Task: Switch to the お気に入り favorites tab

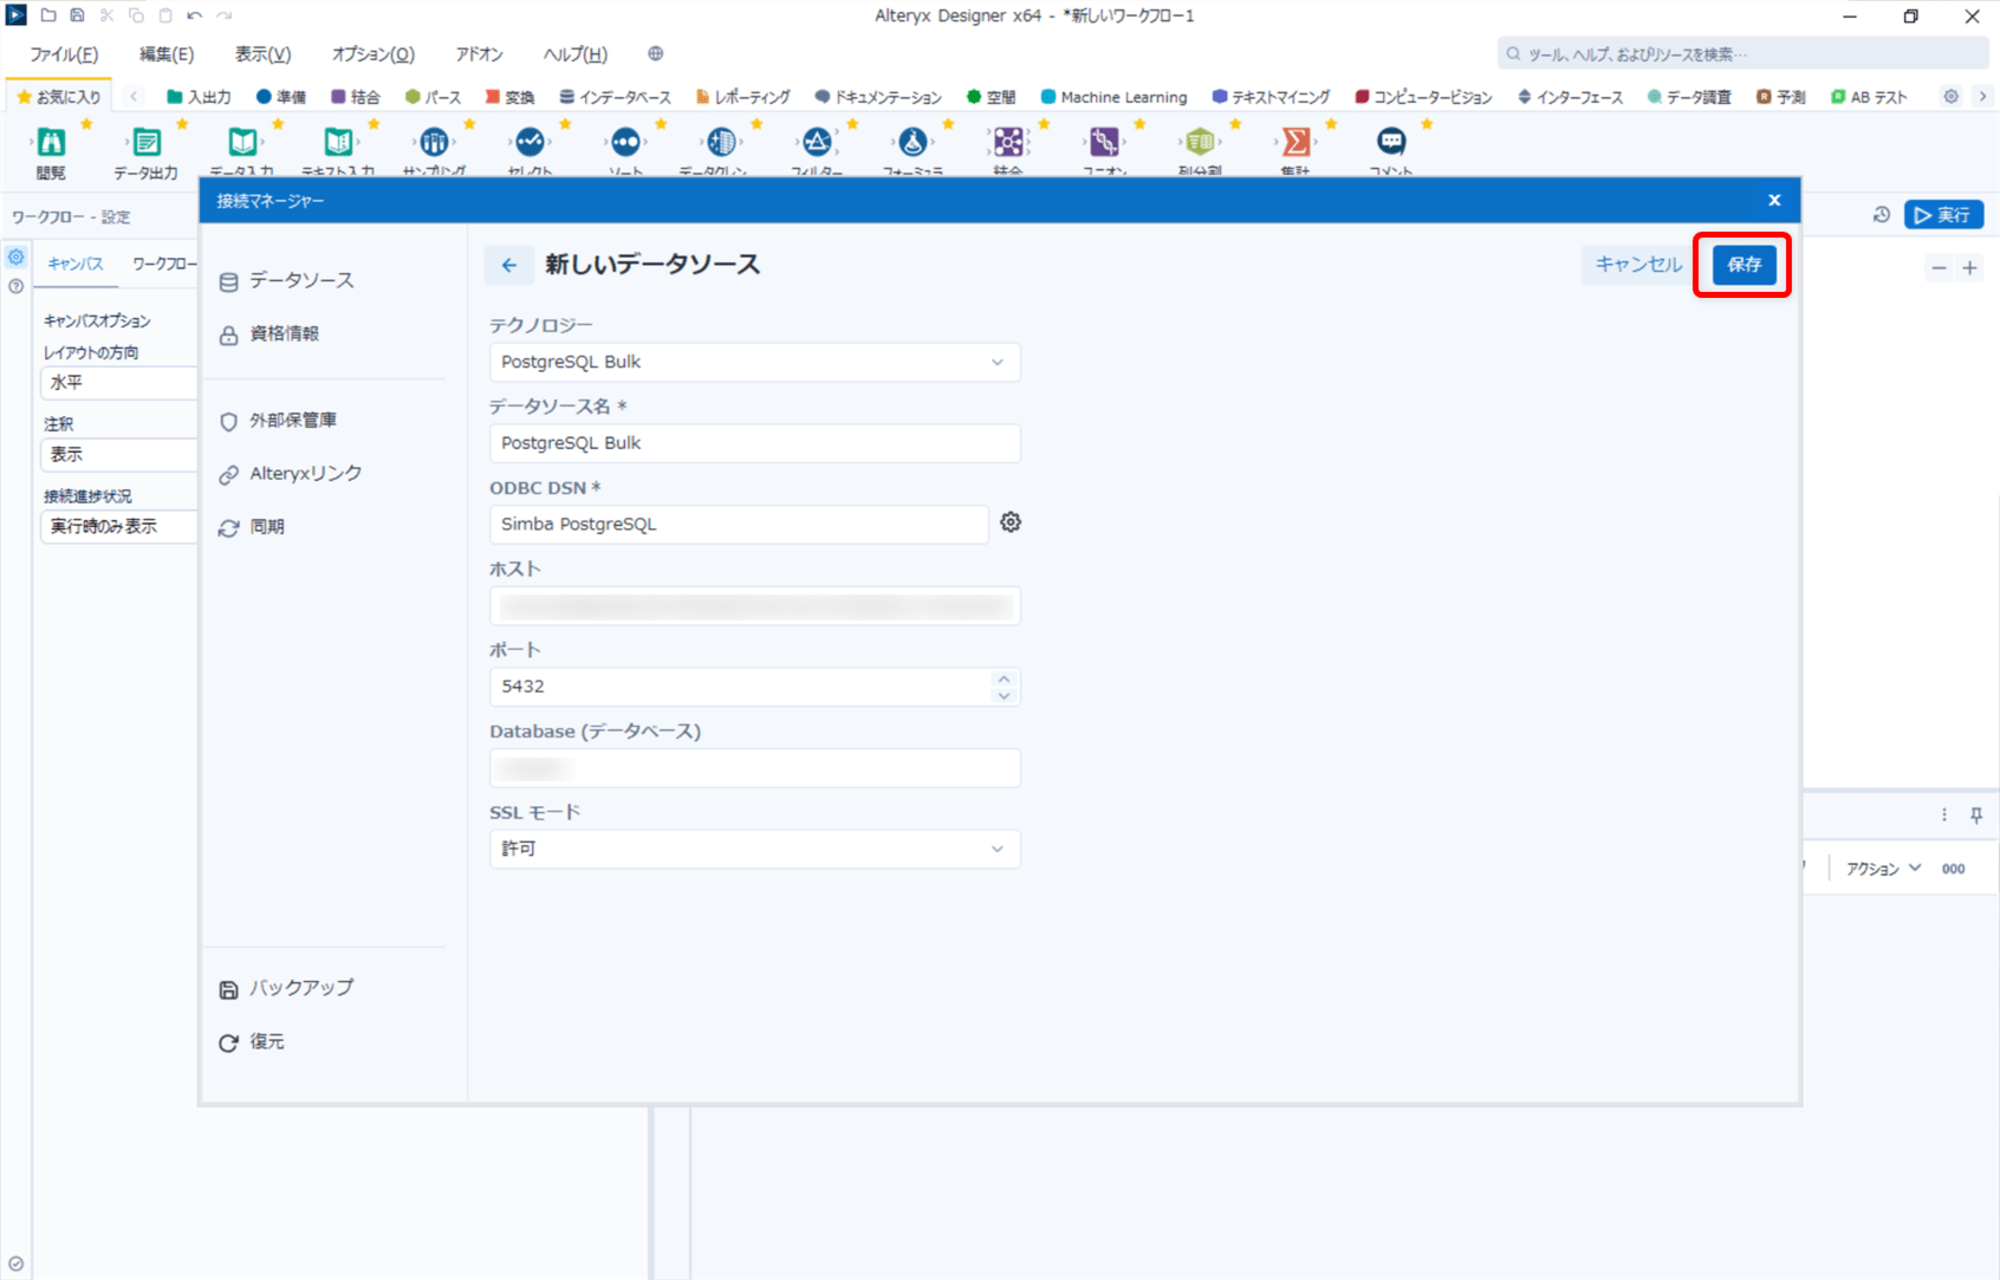Action: coord(59,97)
